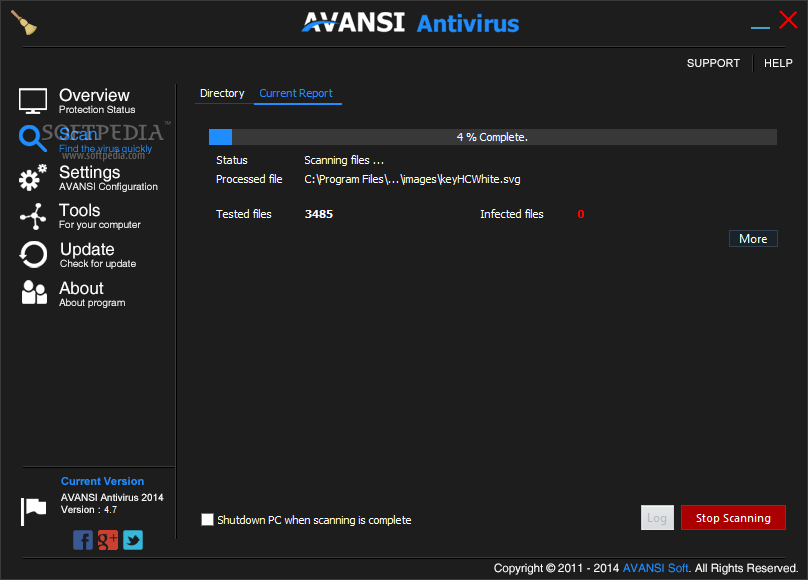Click the About people icon

tap(34, 292)
